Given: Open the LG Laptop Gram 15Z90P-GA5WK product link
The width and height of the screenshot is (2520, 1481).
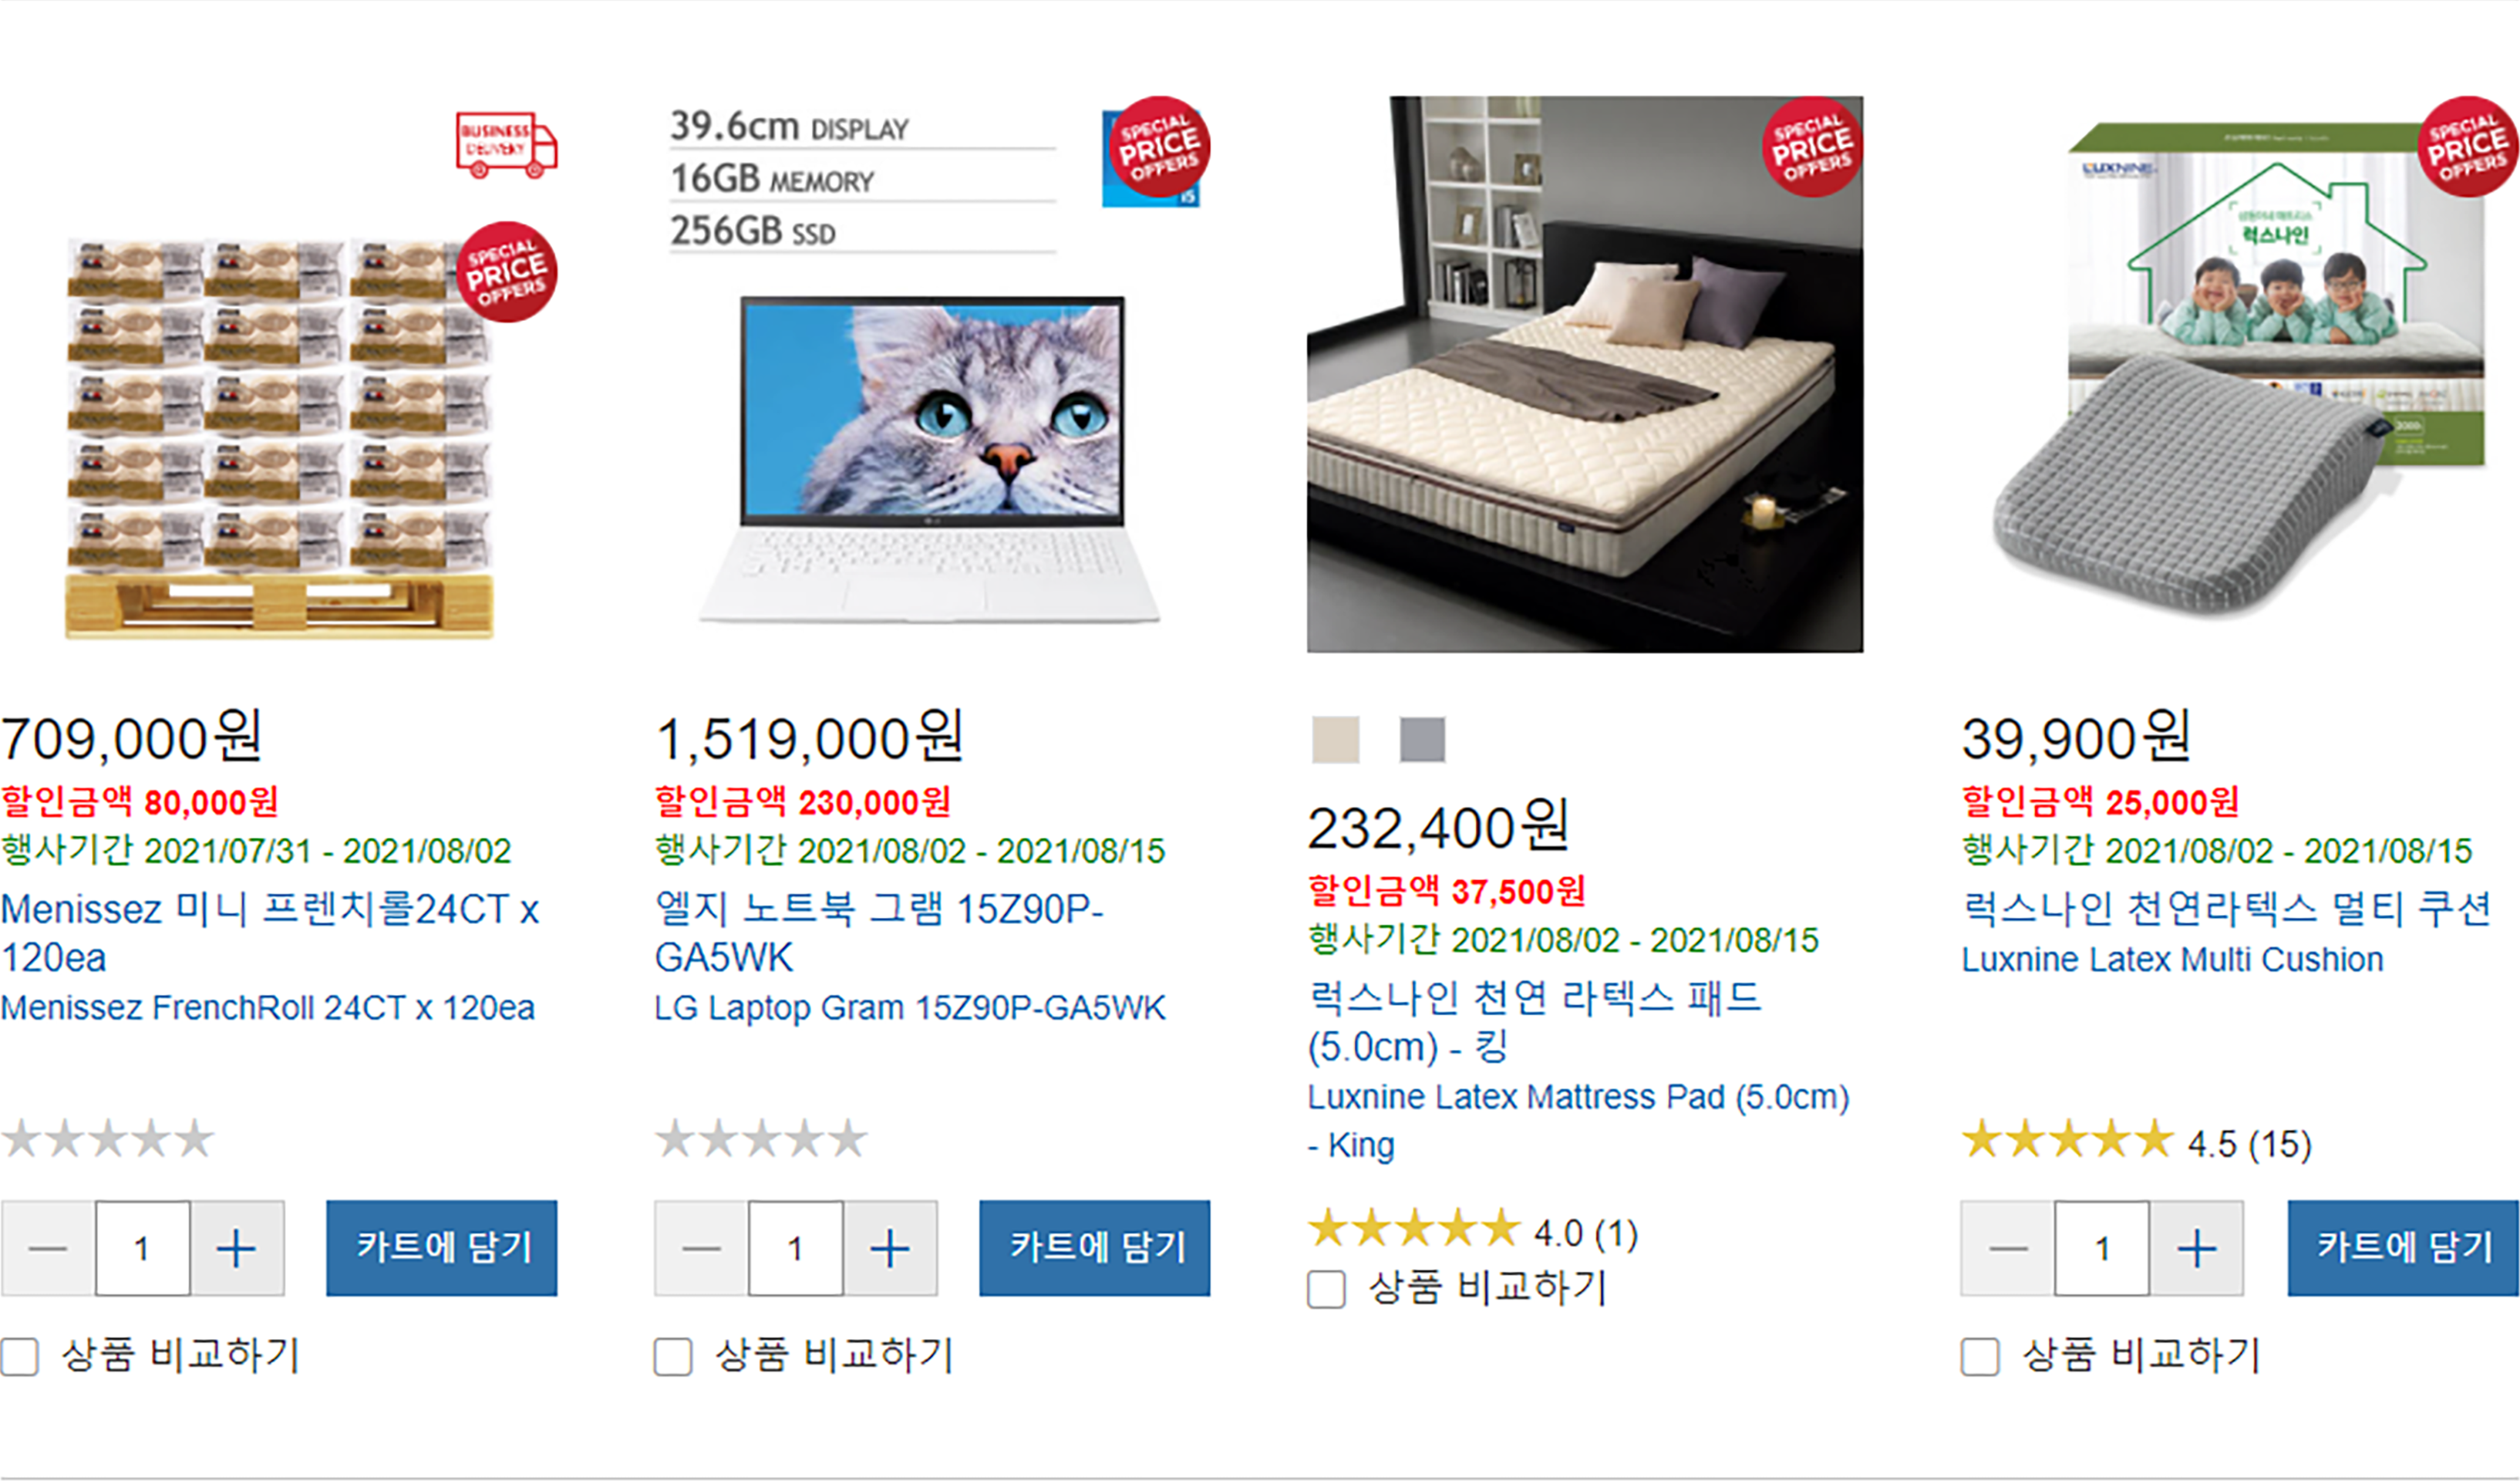Looking at the screenshot, I should pyautogui.click(x=909, y=1007).
